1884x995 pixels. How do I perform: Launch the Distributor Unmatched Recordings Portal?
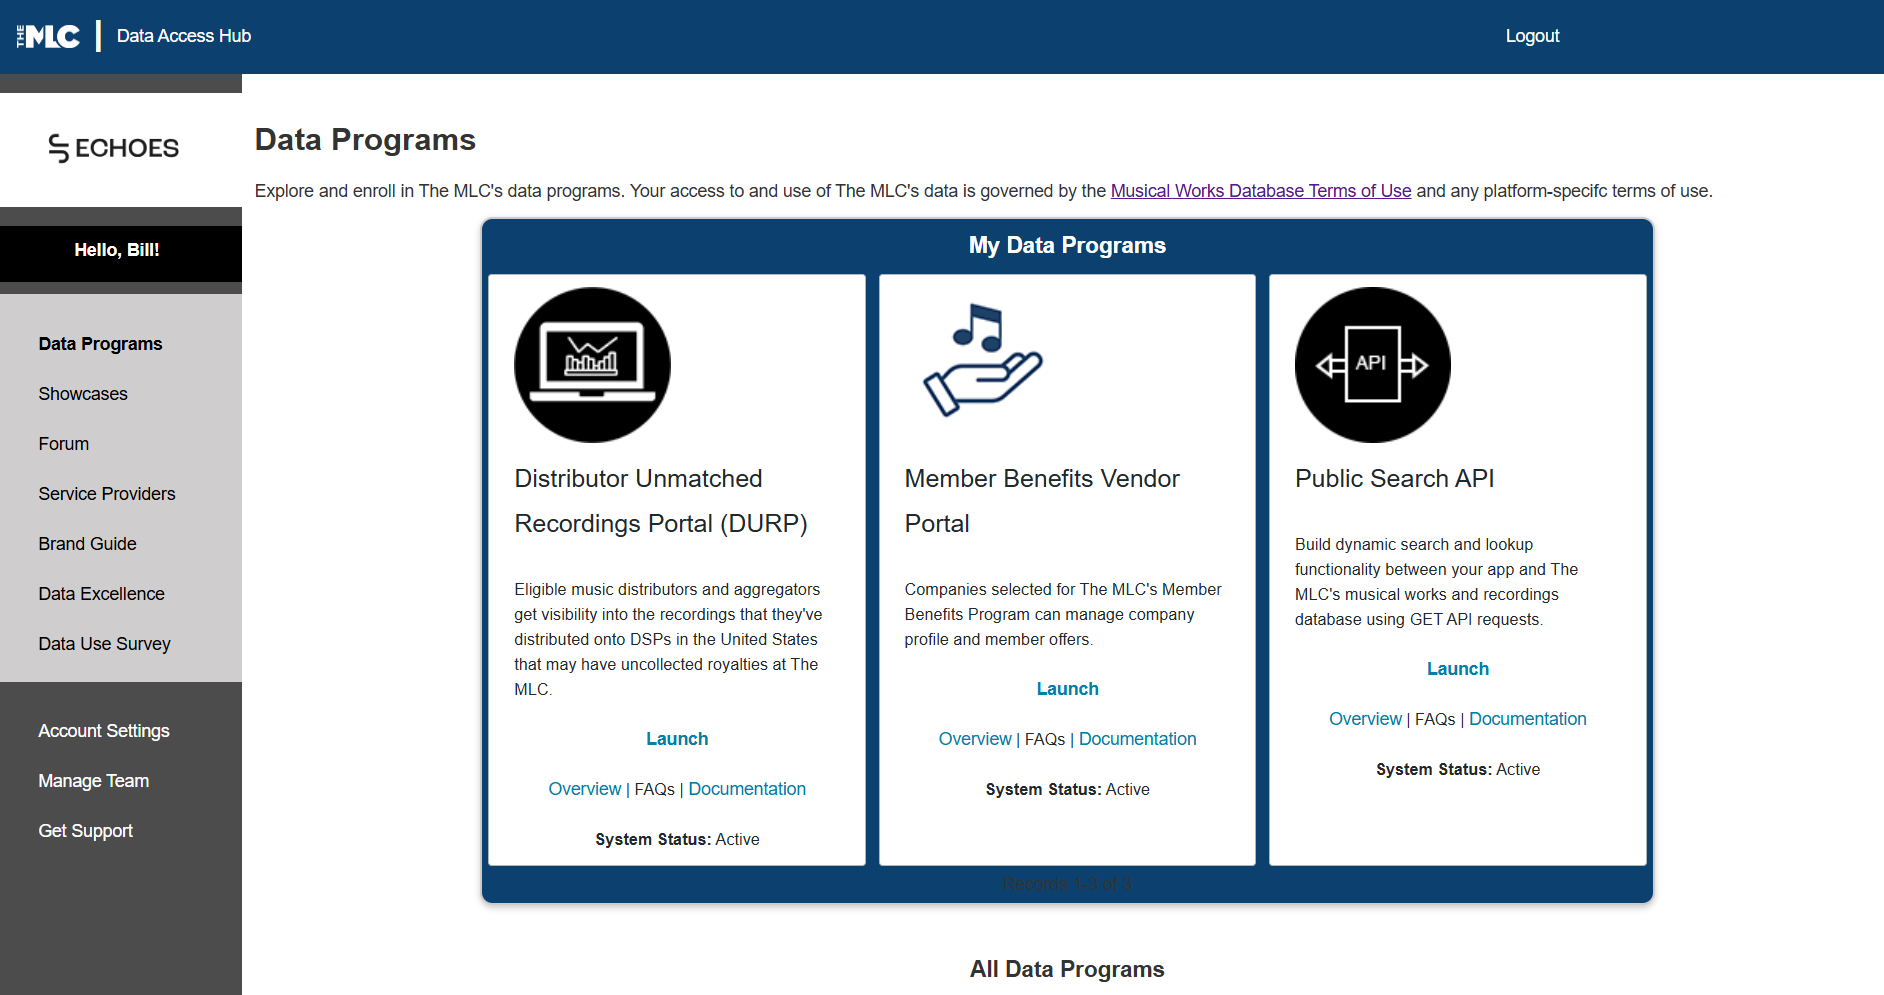677,739
